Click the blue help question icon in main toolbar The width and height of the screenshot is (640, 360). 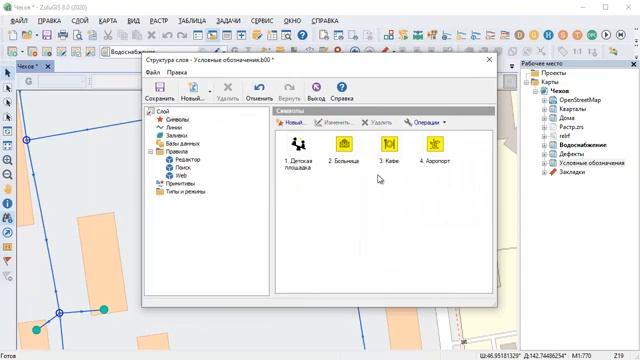click(302, 35)
